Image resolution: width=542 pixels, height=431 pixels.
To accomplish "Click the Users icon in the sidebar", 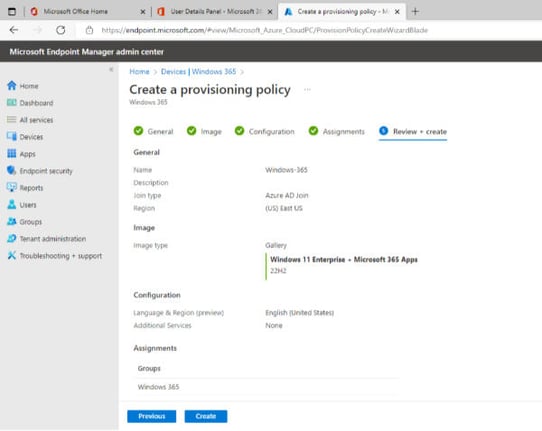I will point(11,204).
